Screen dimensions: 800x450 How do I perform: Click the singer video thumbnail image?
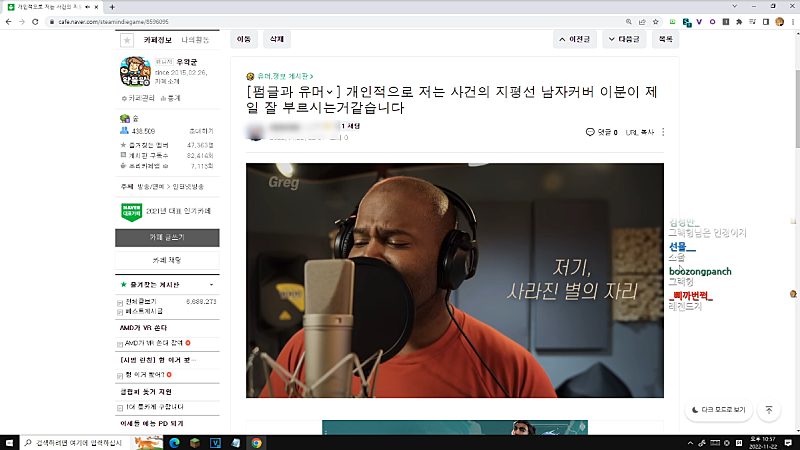click(x=455, y=280)
